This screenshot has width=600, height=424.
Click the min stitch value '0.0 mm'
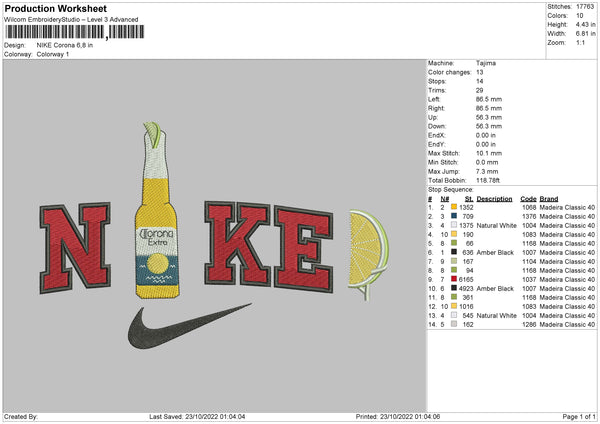click(487, 162)
